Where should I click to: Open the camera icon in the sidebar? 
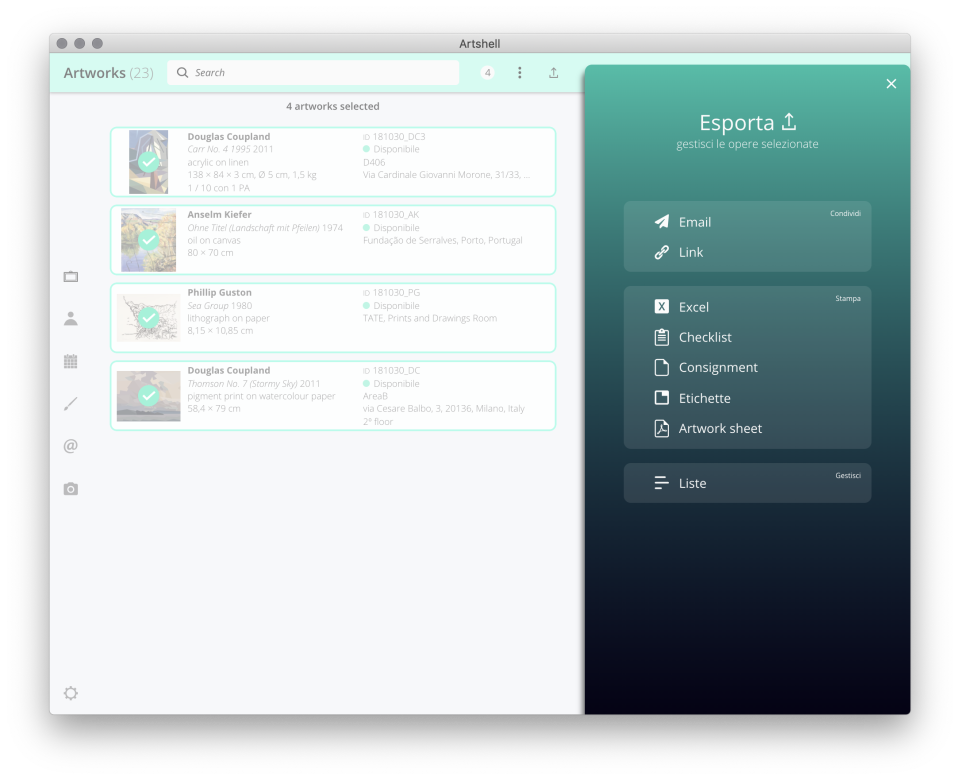point(70,488)
